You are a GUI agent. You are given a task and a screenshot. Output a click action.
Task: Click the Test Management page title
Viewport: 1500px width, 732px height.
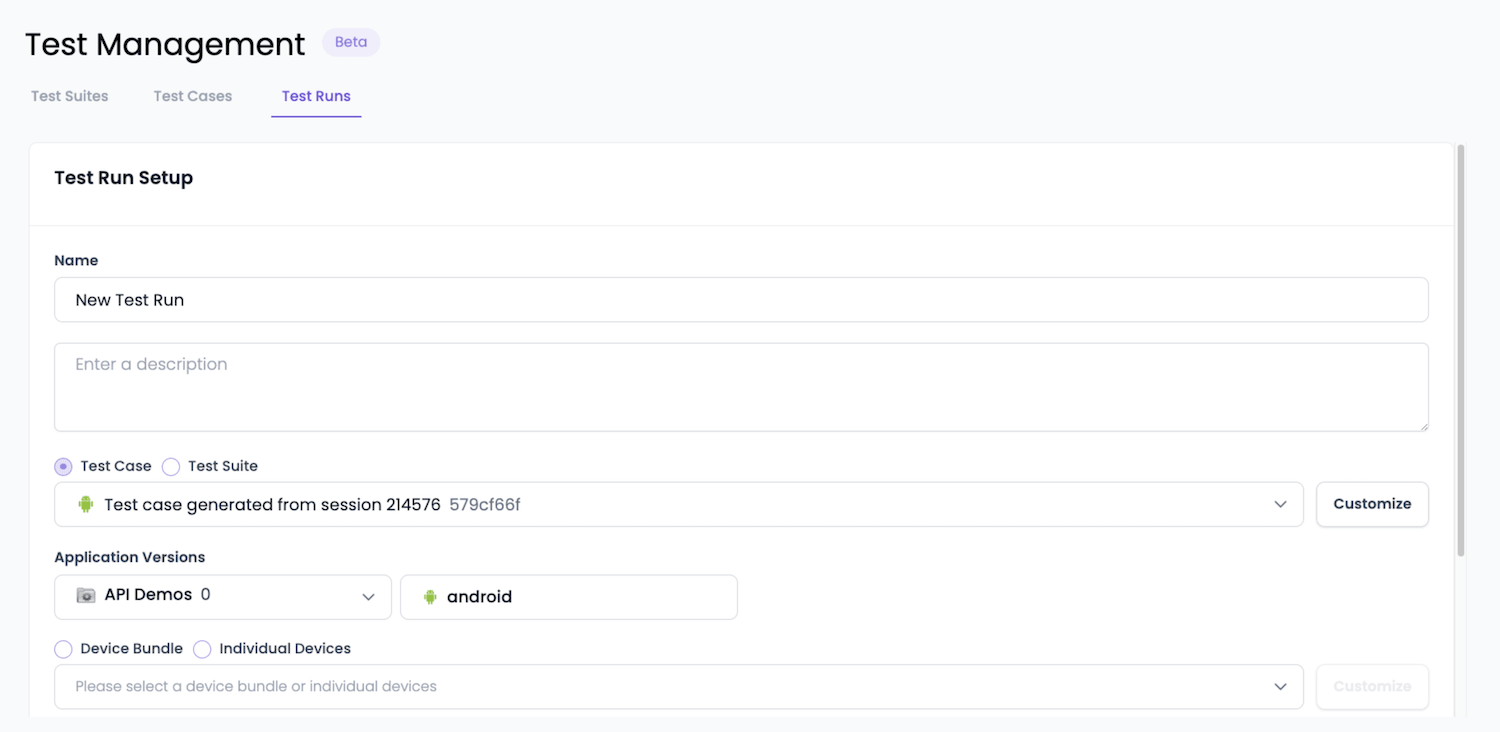click(x=165, y=44)
